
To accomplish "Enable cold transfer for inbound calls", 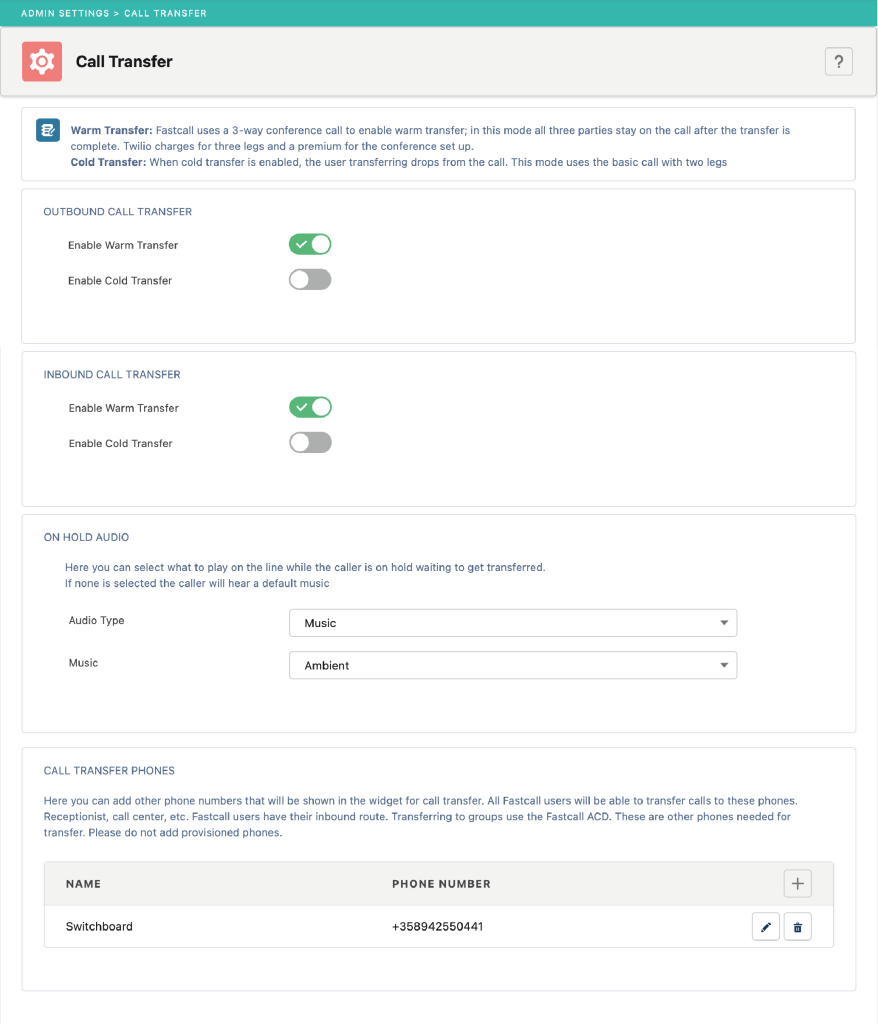I will pos(310,442).
